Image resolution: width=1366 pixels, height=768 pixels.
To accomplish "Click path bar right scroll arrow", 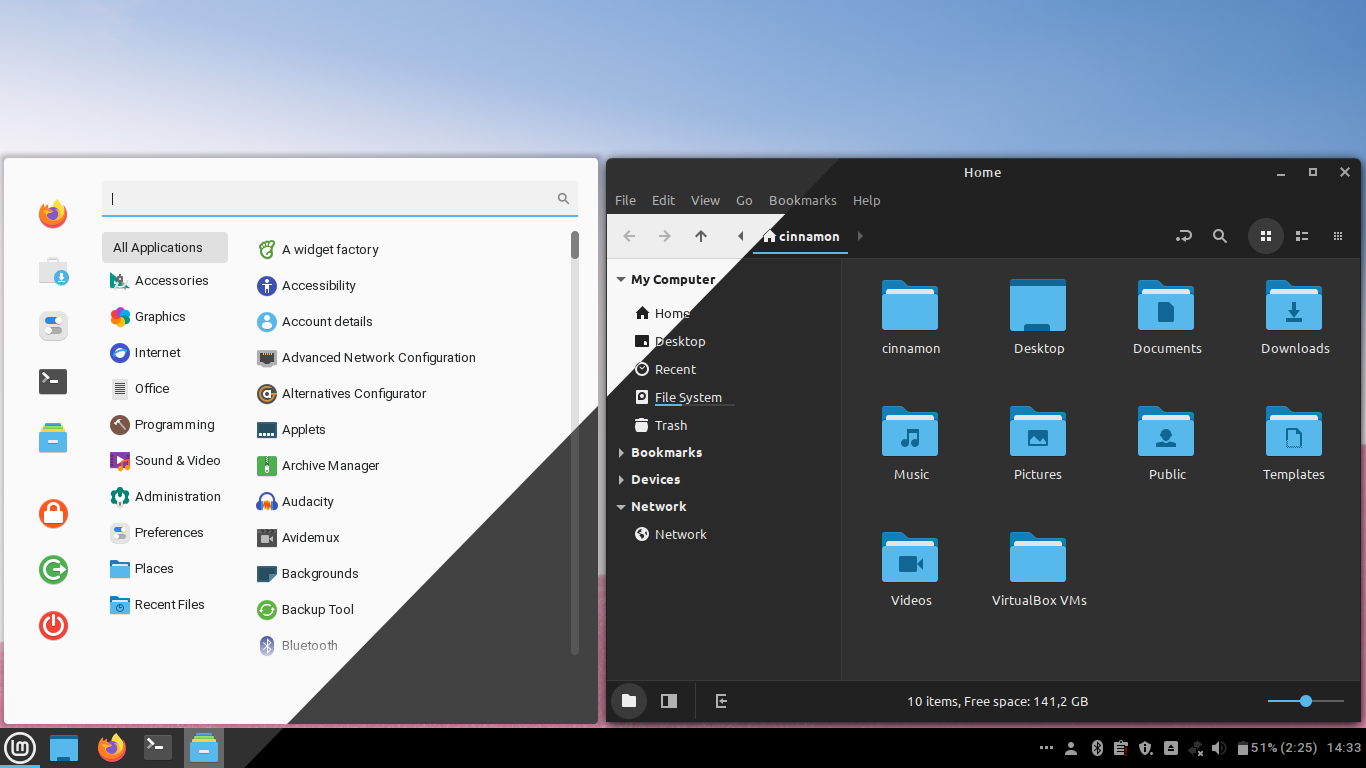I will (860, 236).
